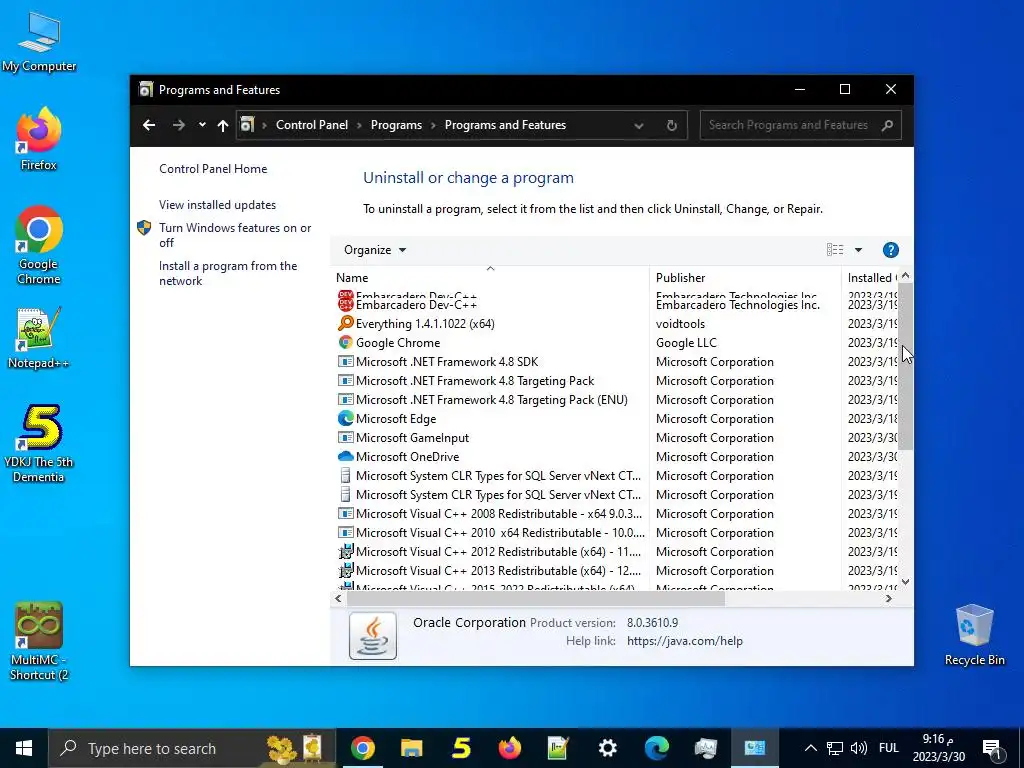The height and width of the screenshot is (768, 1024).
Task: Select the Recycle Bin desktop icon
Action: coord(974,635)
